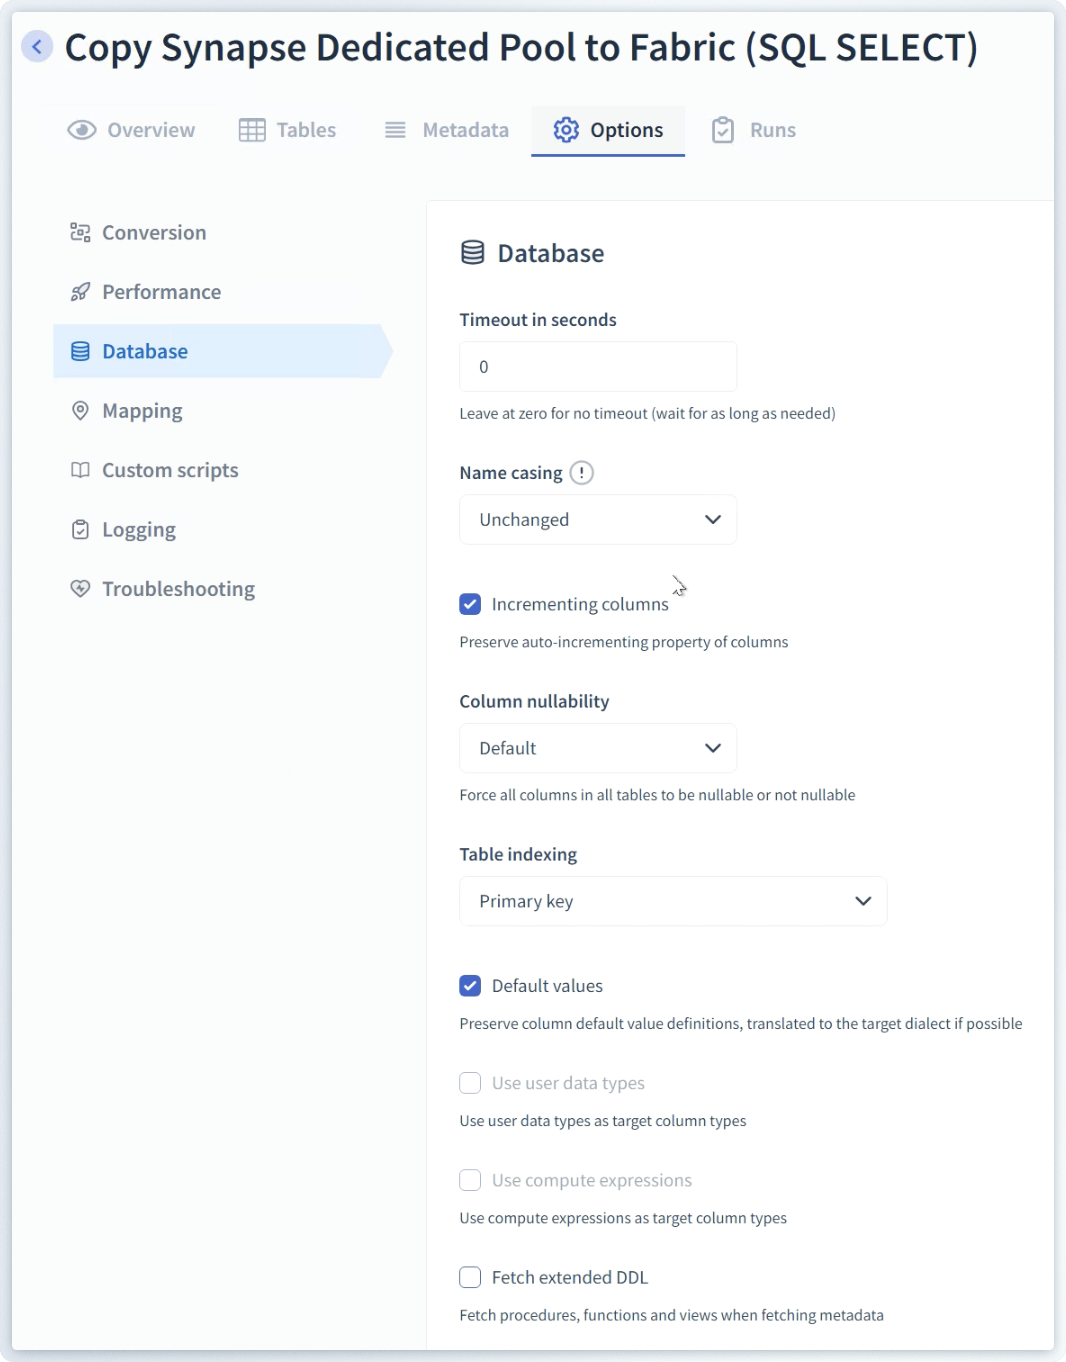
Task: Disable the Default values checkbox
Action: pos(470,986)
